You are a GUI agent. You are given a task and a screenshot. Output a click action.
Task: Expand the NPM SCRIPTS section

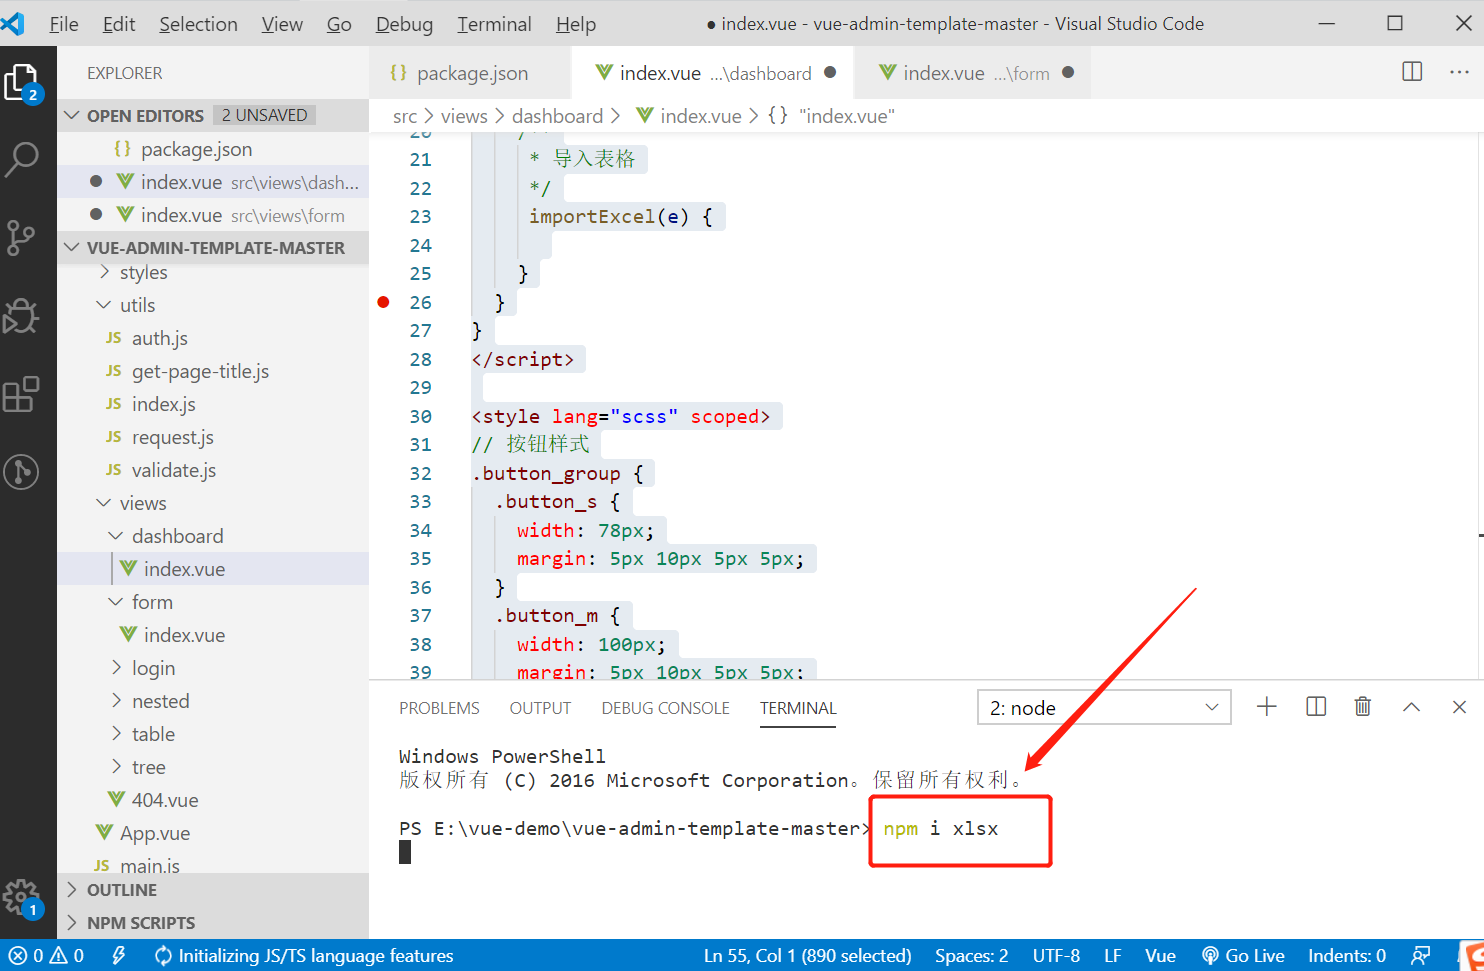click(x=213, y=923)
